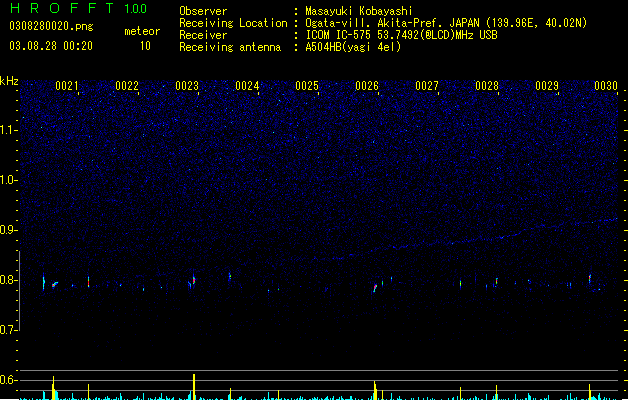The width and height of the screenshot is (629, 400).
Task: Click the meteor count value 10
Action: [x=145, y=46]
